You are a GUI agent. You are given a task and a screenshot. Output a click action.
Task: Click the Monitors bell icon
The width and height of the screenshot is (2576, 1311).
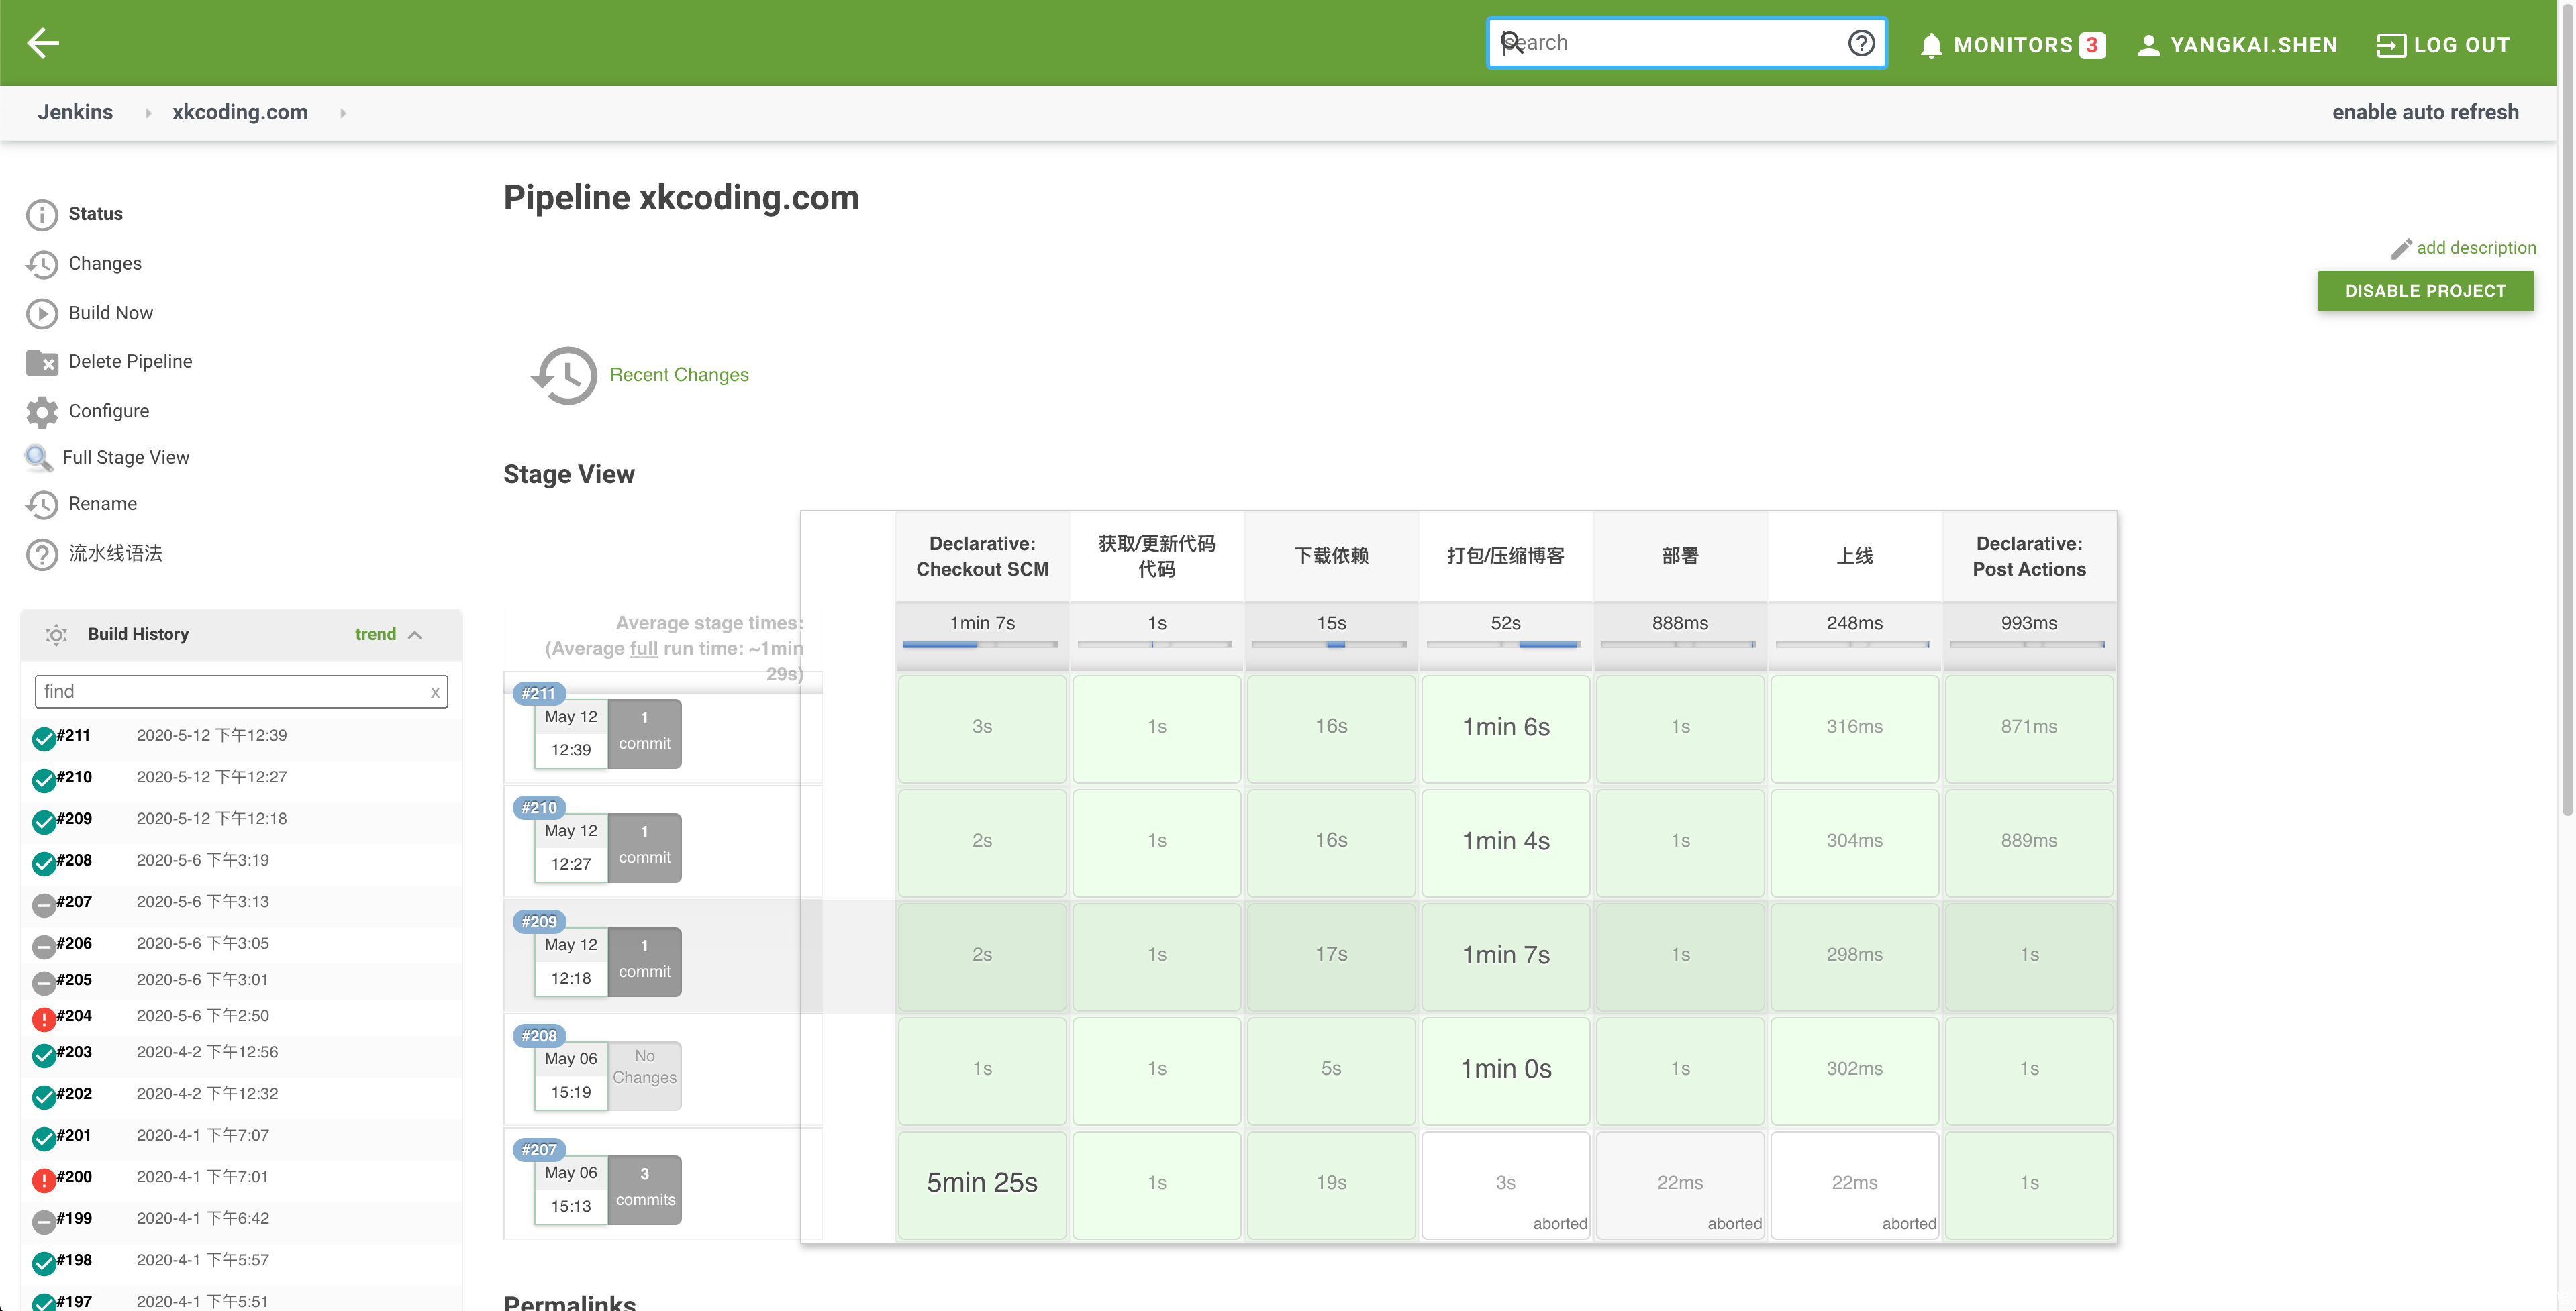(x=1931, y=46)
